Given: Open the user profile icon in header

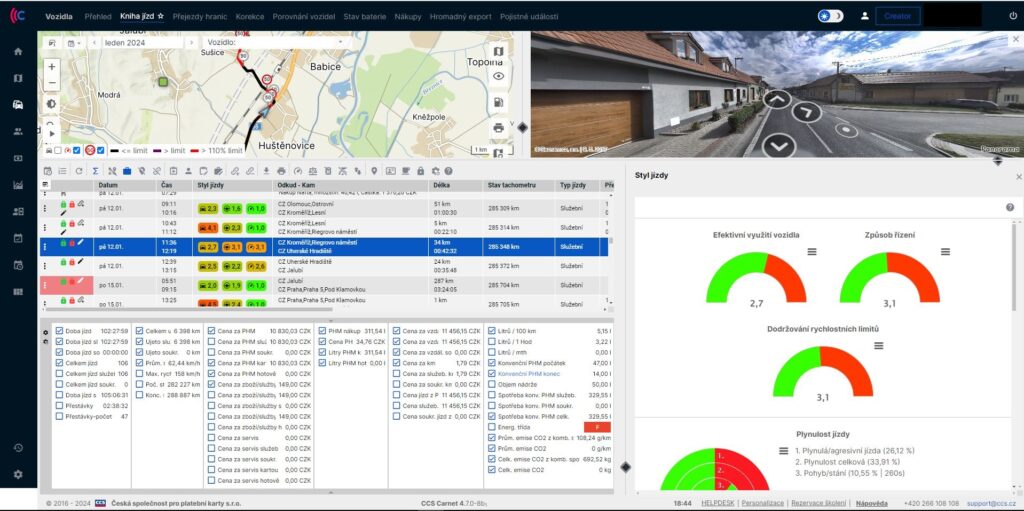Looking at the screenshot, I should (x=865, y=16).
